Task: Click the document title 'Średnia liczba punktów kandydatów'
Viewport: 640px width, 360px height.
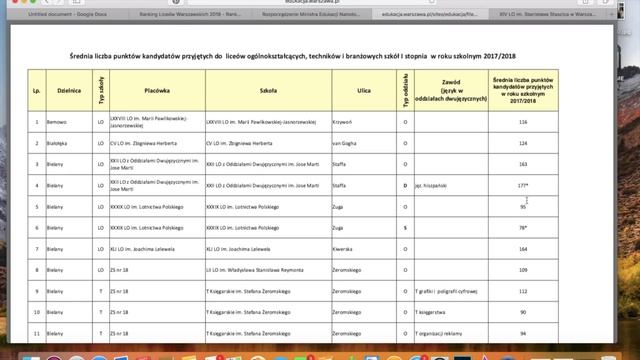Action: (x=293, y=56)
